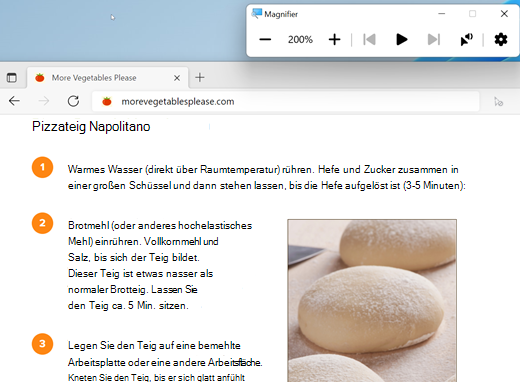Click the tomato favicon on the browser tab

40,78
